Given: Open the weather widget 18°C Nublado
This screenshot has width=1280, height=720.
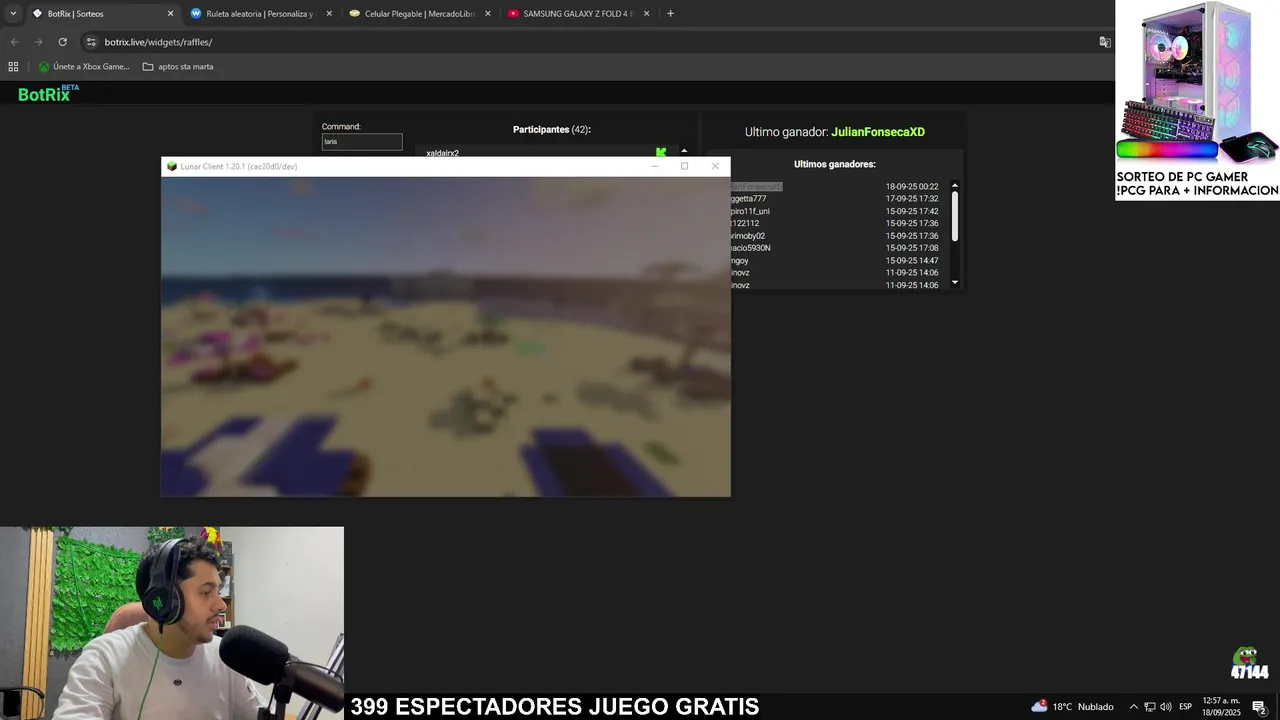Looking at the screenshot, I should tap(1072, 706).
